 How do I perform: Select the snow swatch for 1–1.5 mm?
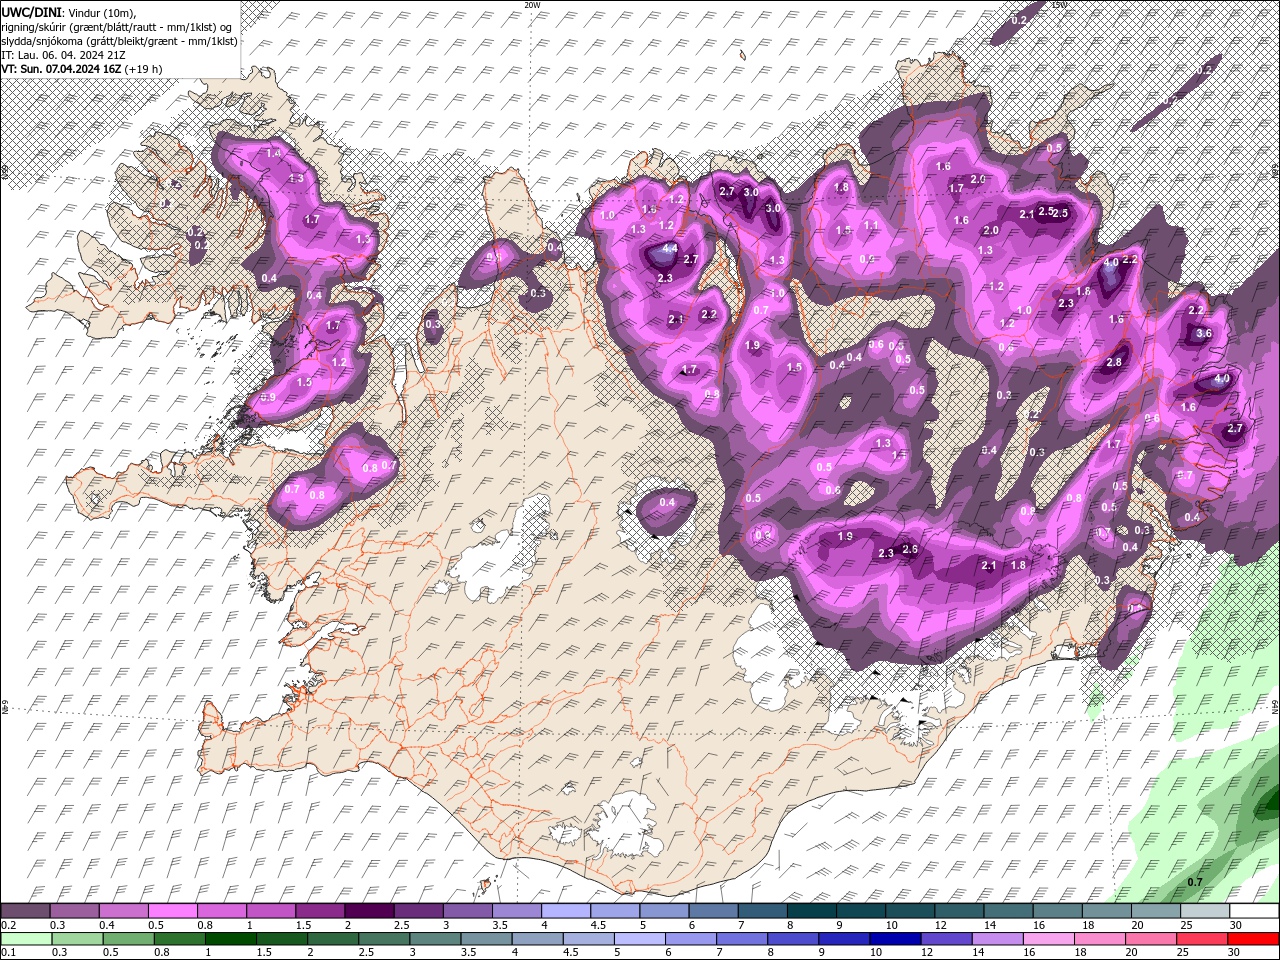pyautogui.click(x=271, y=911)
